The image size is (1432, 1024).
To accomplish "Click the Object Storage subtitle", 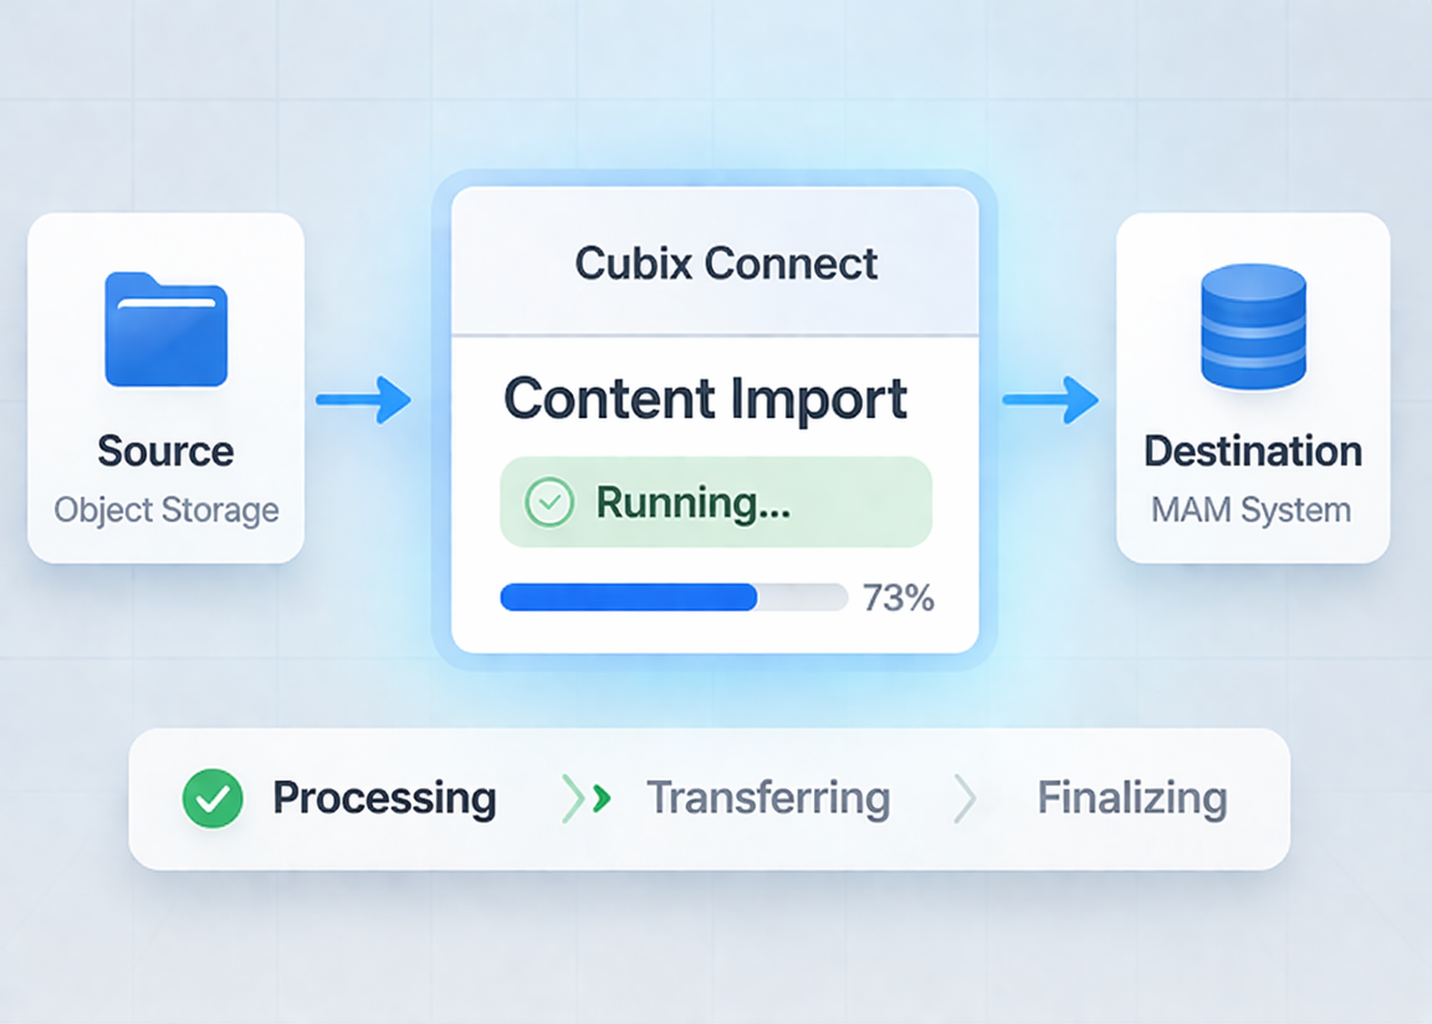I will [x=166, y=510].
